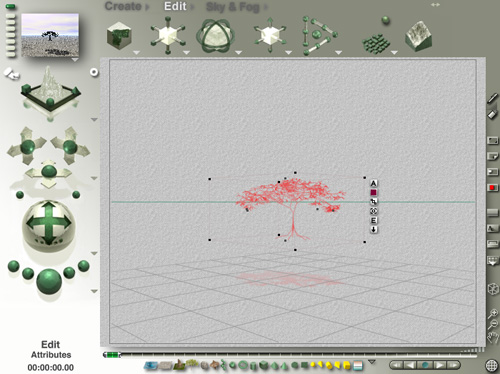Expand the Rotate tool options triangle
This screenshot has height=374, width=500.
(238, 53)
